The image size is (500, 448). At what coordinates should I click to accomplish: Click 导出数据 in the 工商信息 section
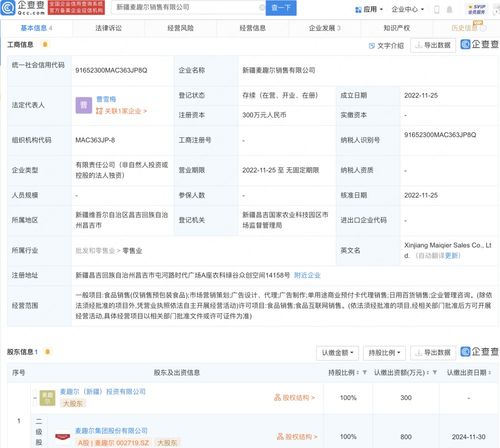click(433, 45)
